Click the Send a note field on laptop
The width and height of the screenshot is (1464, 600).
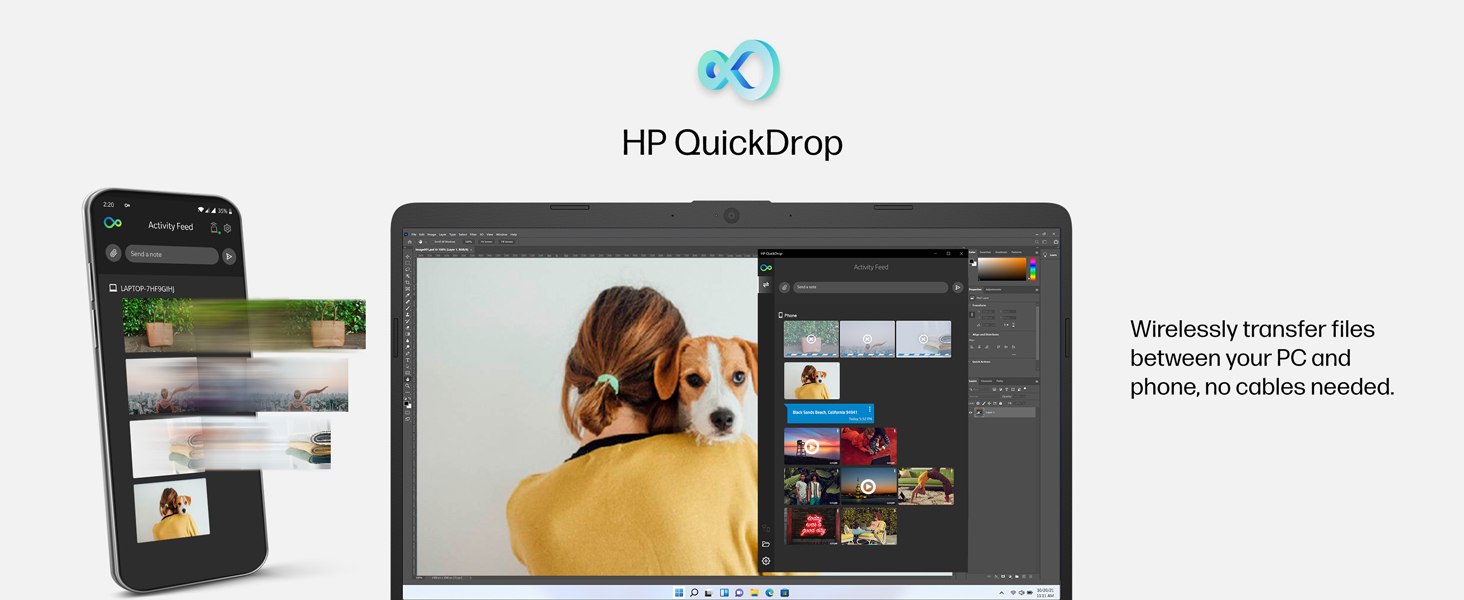click(870, 287)
